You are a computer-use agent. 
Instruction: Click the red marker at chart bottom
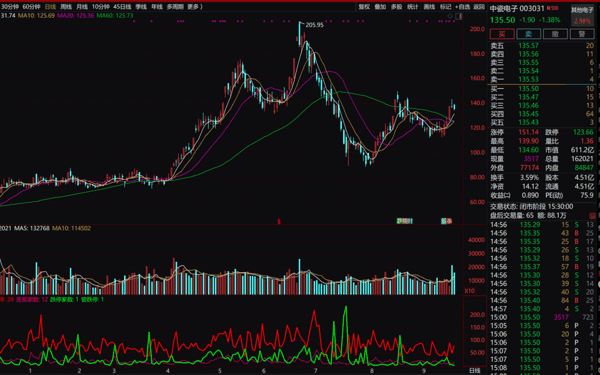point(279,222)
